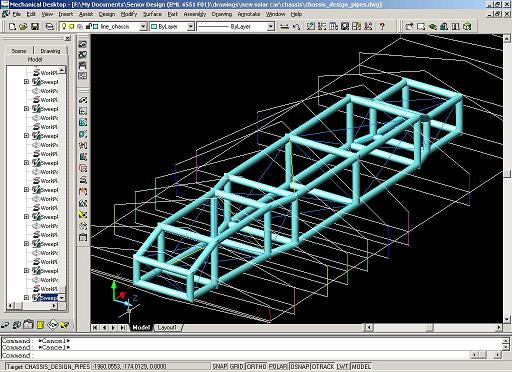Image resolution: width=512 pixels, height=372 pixels.
Task: Click the Open file folder icon
Action: pyautogui.click(x=23, y=26)
